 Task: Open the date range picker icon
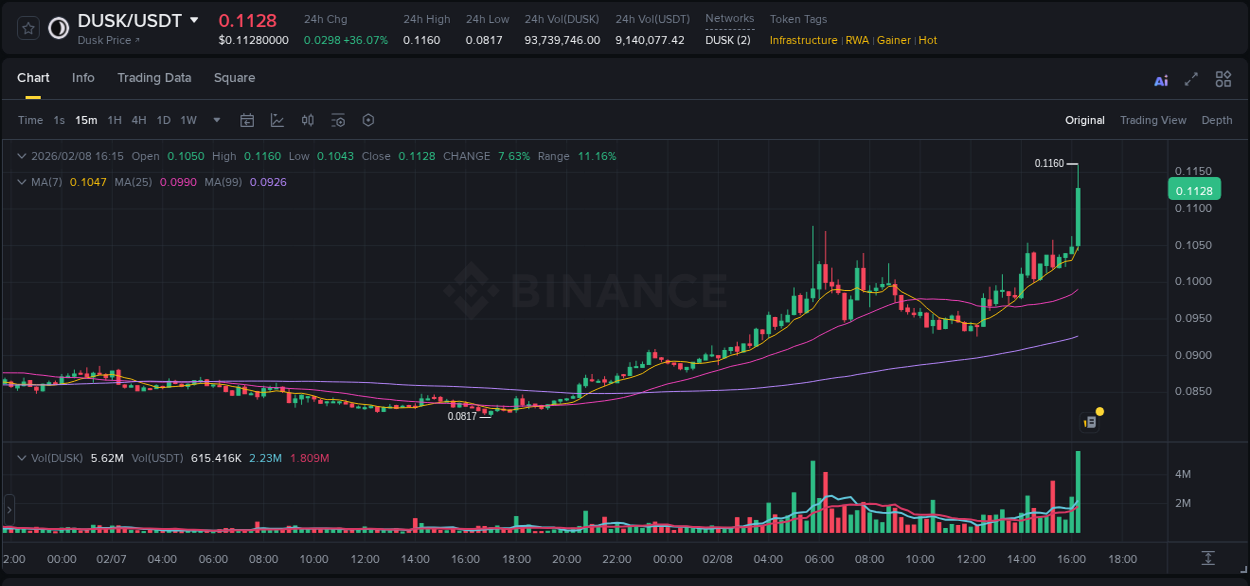pyautogui.click(x=247, y=120)
